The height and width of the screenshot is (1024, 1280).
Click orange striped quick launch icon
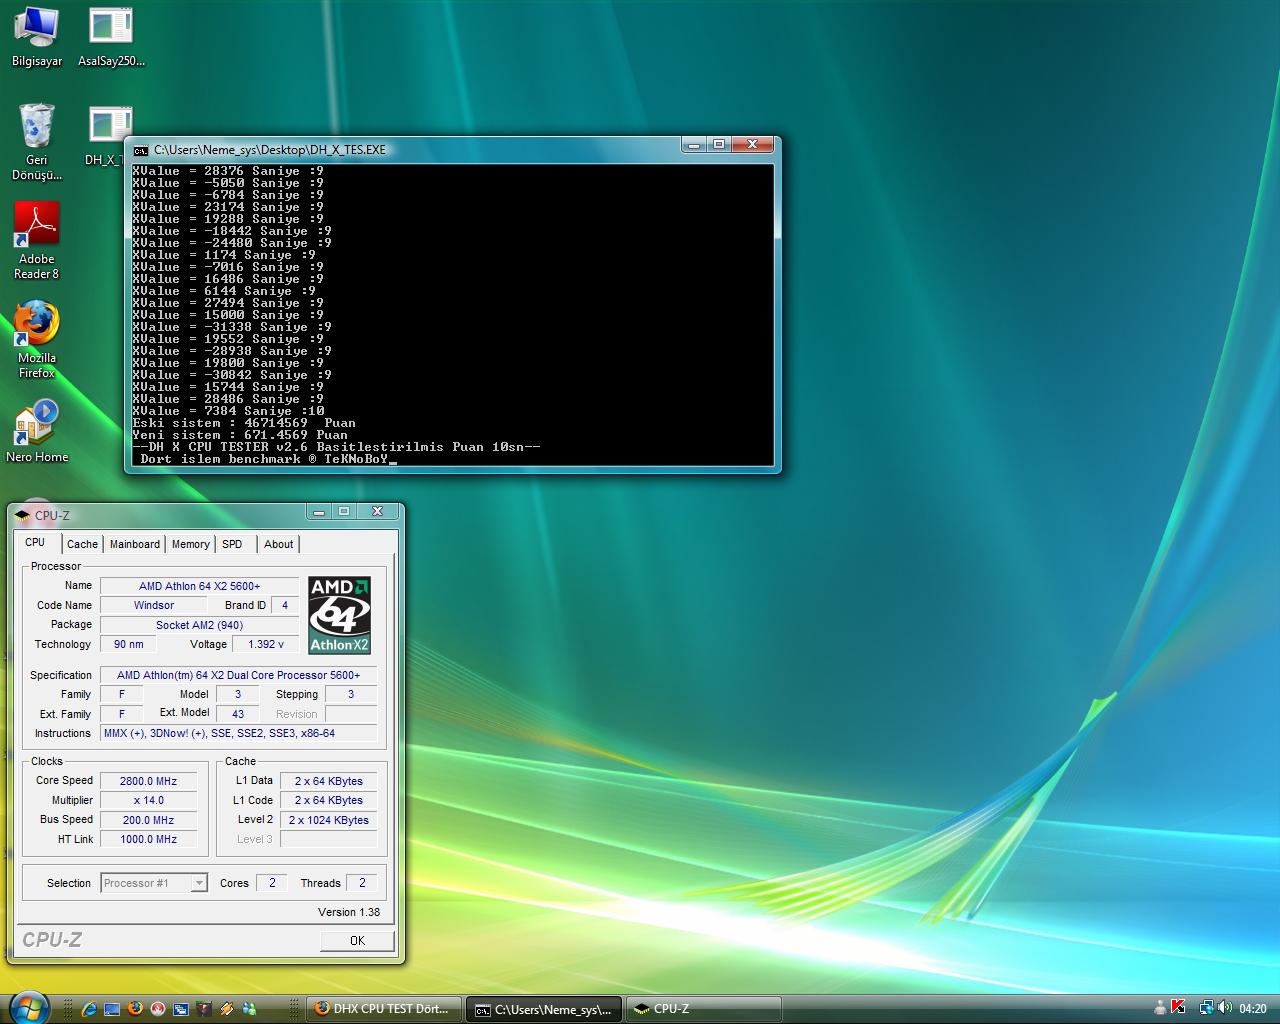(227, 1009)
